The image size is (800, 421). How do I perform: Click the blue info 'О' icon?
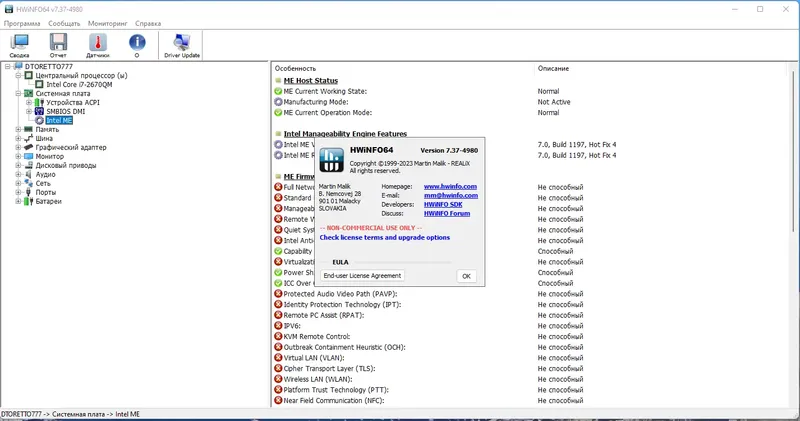(137, 42)
